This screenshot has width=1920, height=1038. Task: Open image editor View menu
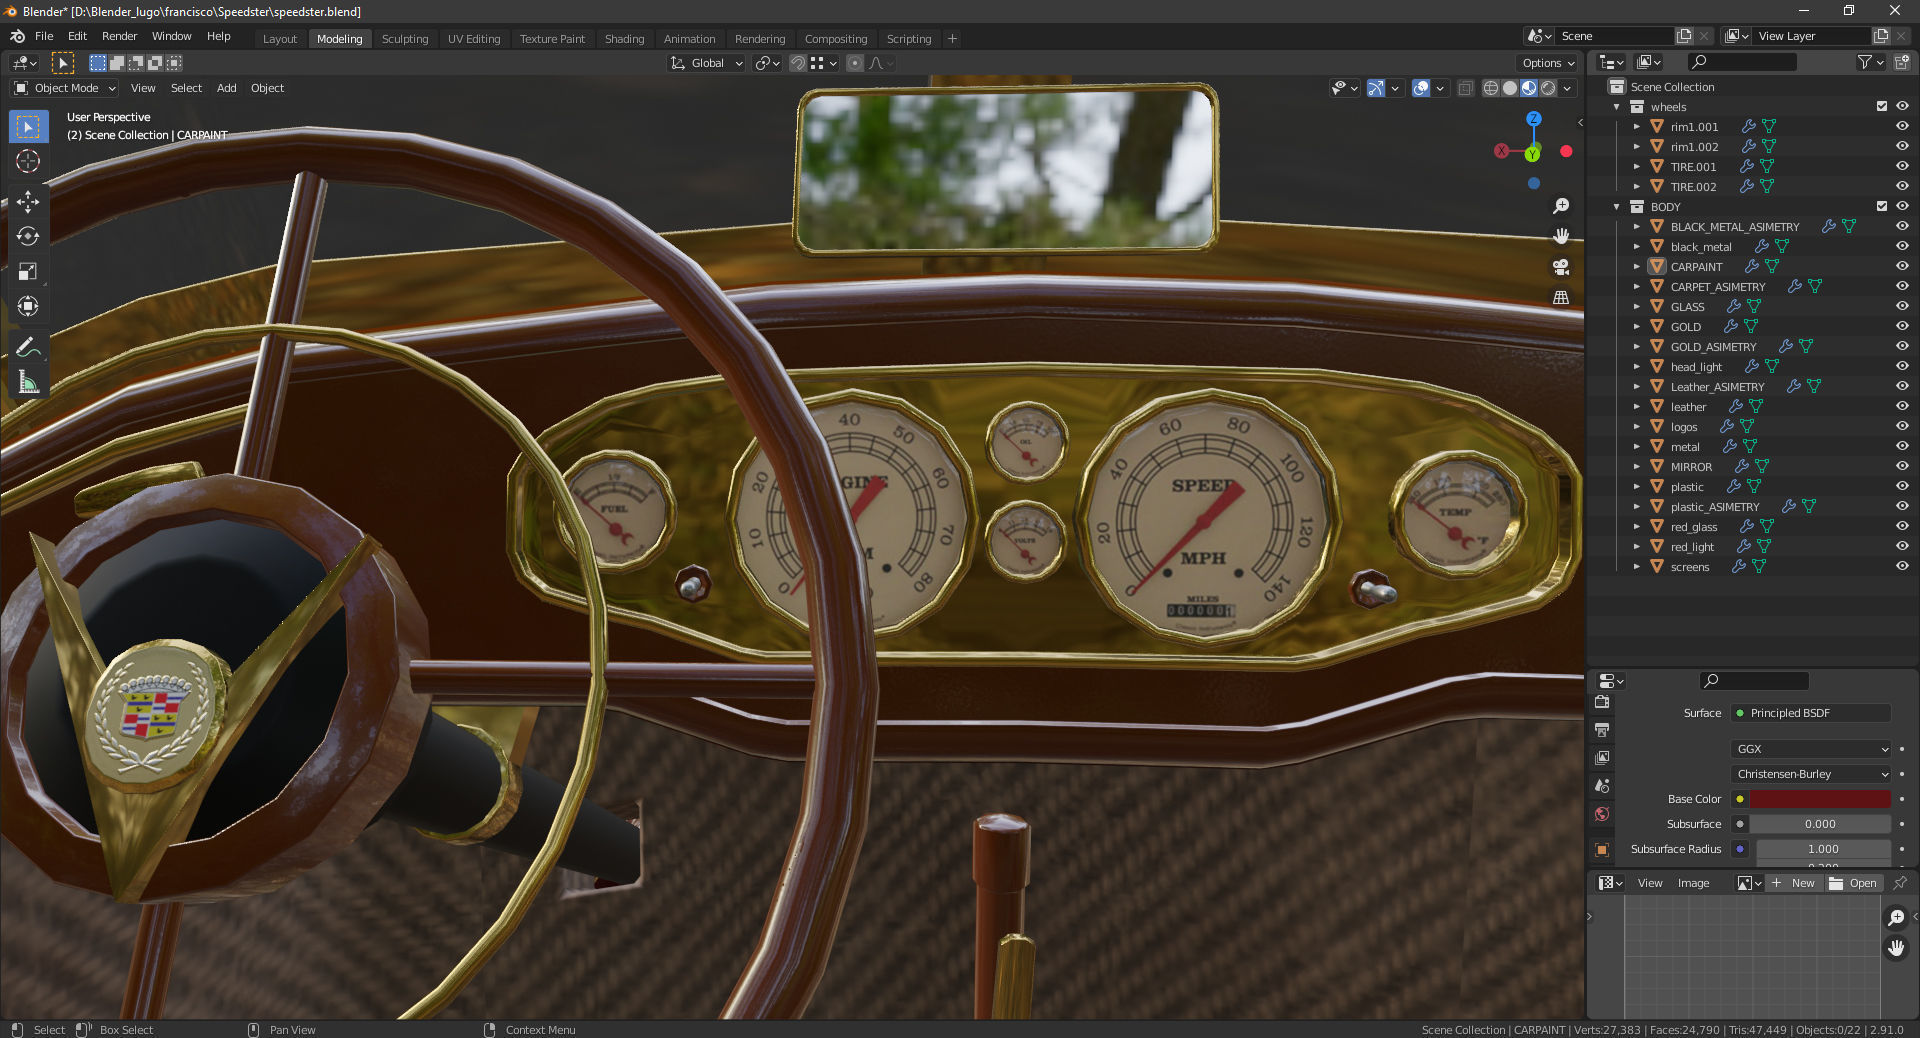click(x=1650, y=883)
